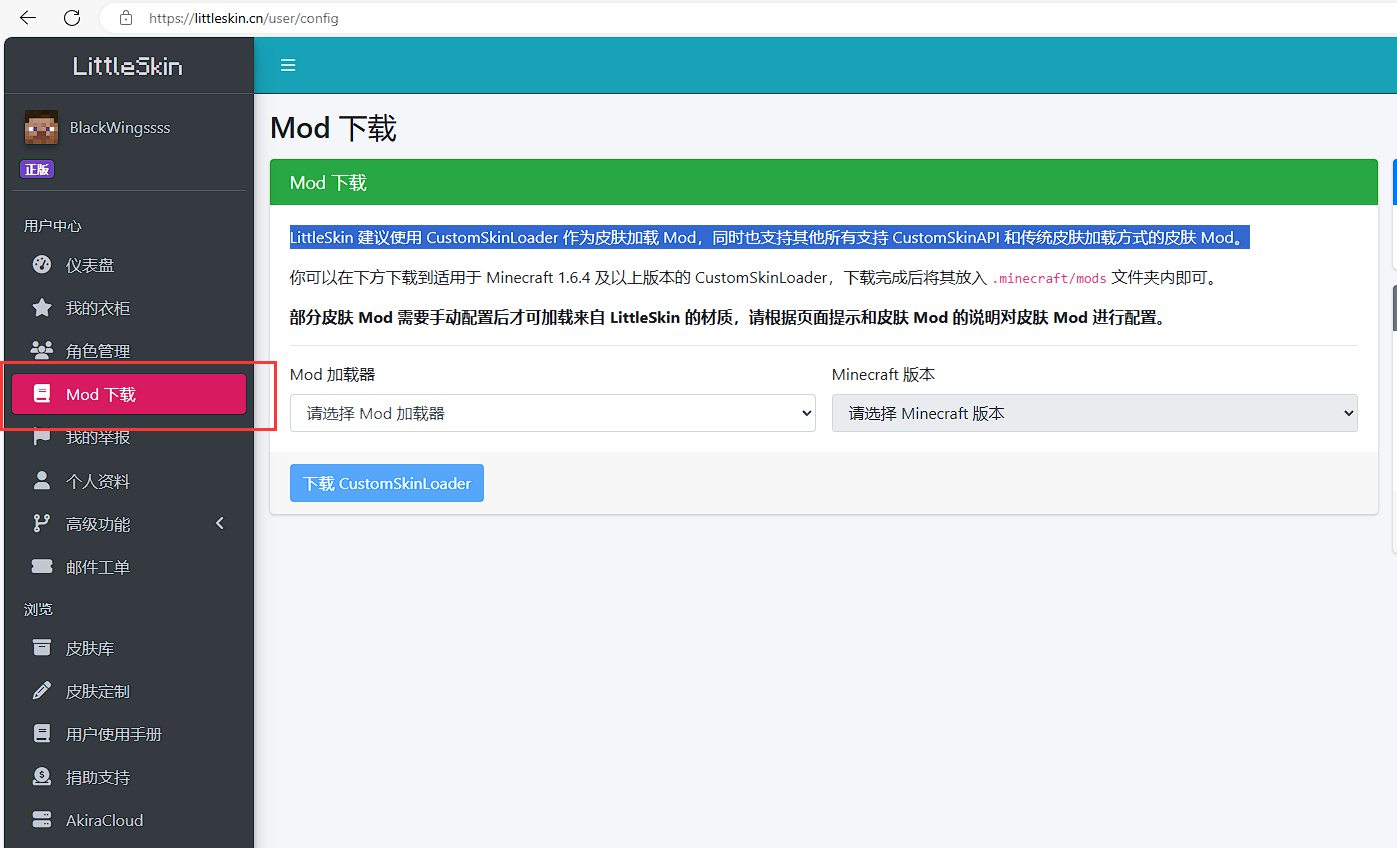Viewport: 1397px width, 848px height.
Task: Open the Mod 加载器 dropdown
Action: [552, 413]
